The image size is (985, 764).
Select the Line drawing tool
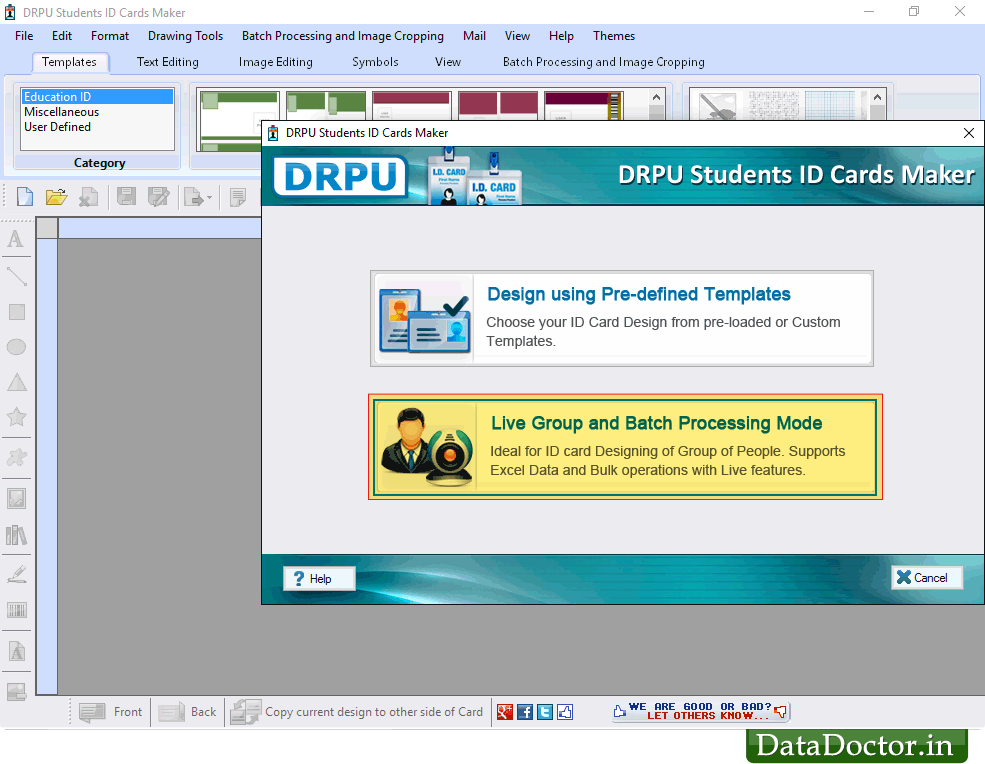click(x=16, y=276)
